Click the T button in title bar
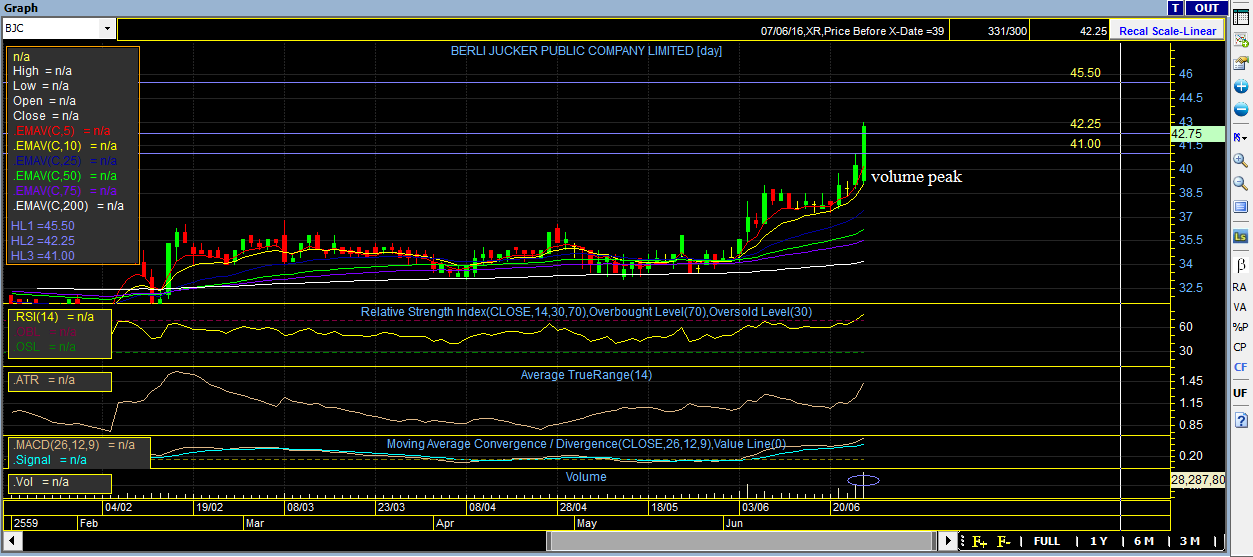The width and height of the screenshot is (1253, 557). point(1175,8)
